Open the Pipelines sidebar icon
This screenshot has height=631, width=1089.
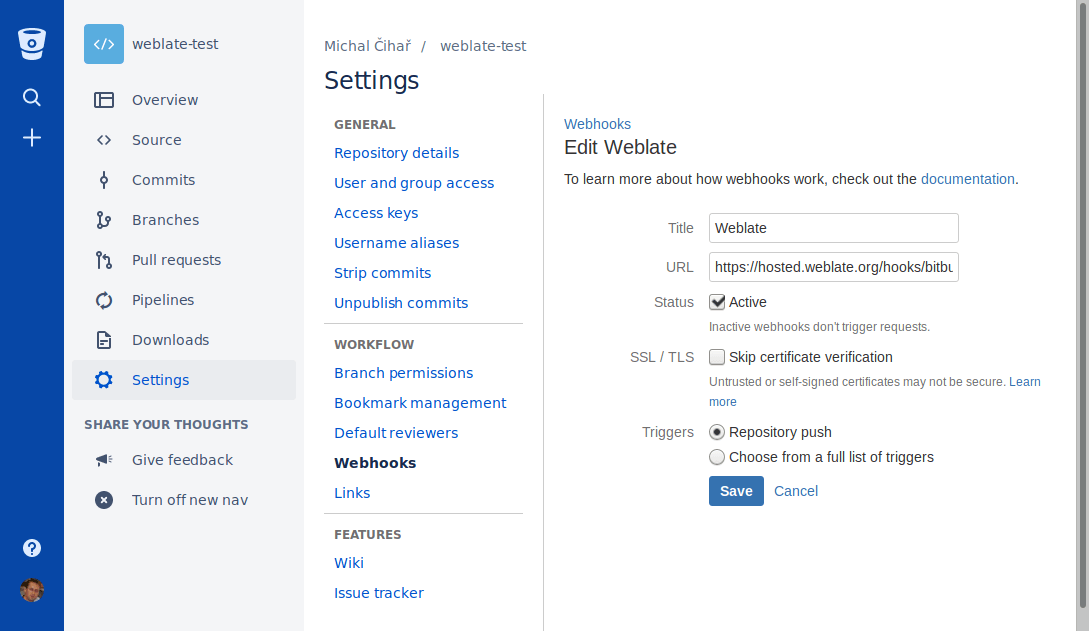[103, 299]
